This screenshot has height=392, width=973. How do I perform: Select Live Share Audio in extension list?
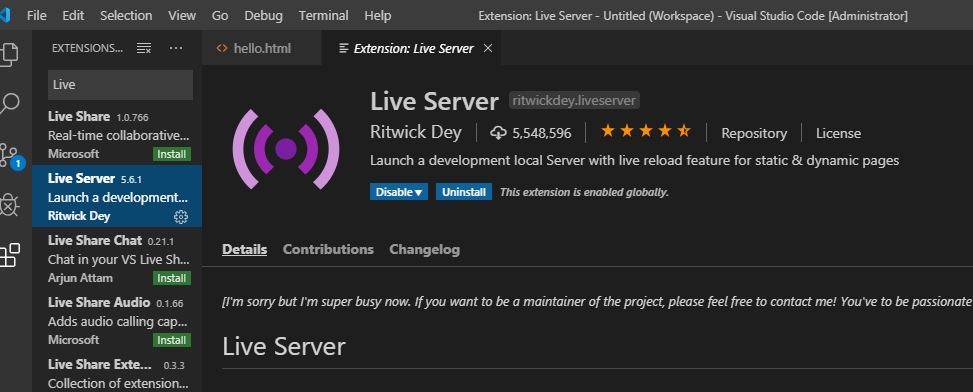[x=117, y=320]
